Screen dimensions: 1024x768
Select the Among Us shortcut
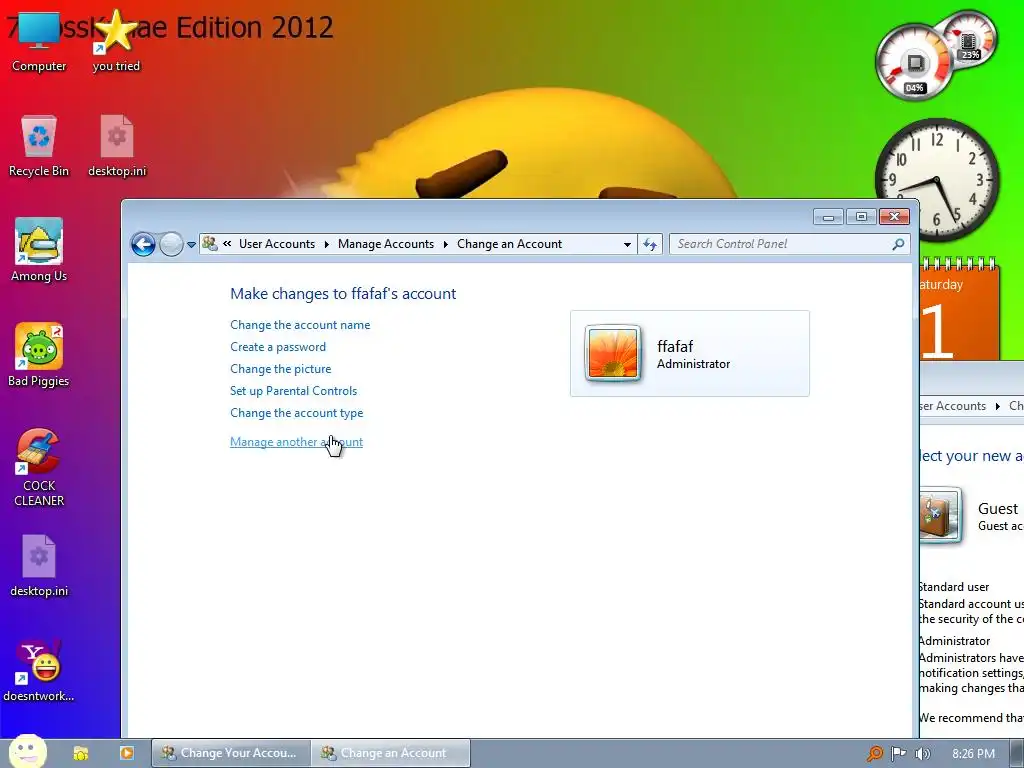point(39,250)
